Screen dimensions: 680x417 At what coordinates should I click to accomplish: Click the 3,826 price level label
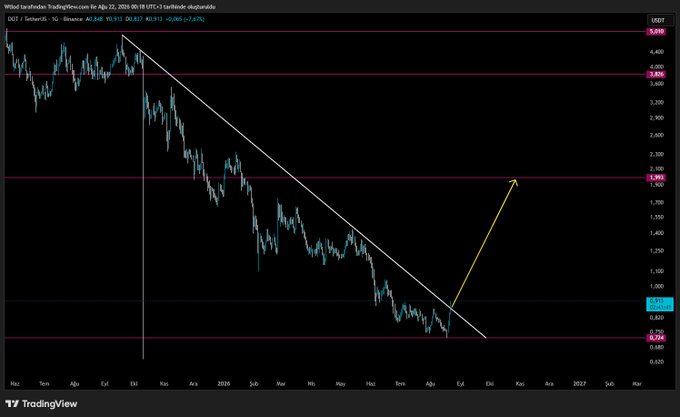656,74
